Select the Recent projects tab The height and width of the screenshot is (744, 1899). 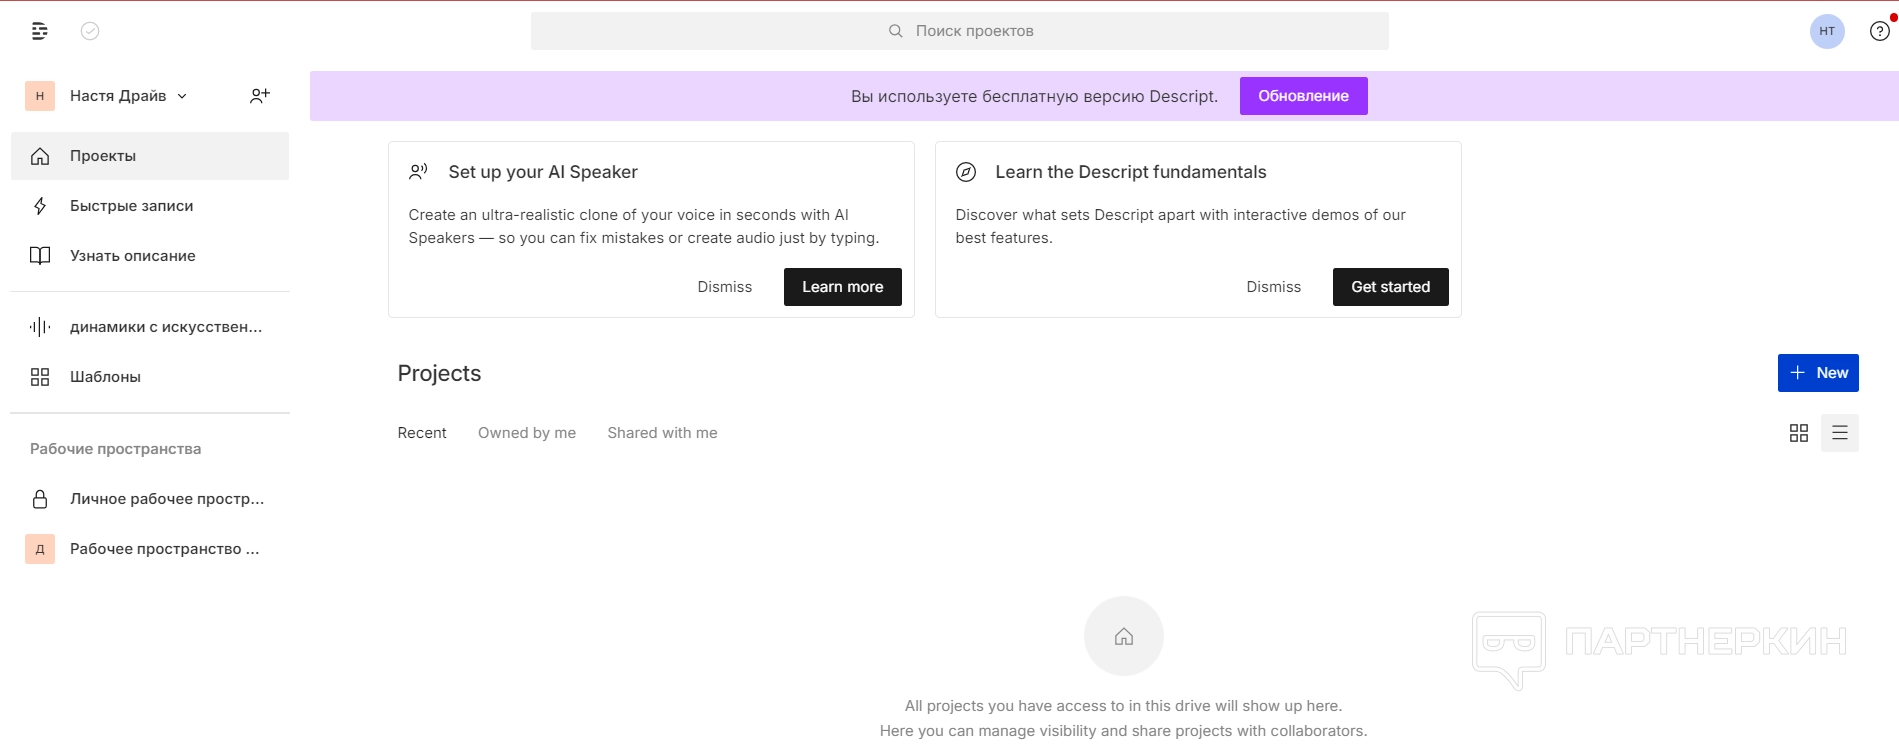point(422,433)
